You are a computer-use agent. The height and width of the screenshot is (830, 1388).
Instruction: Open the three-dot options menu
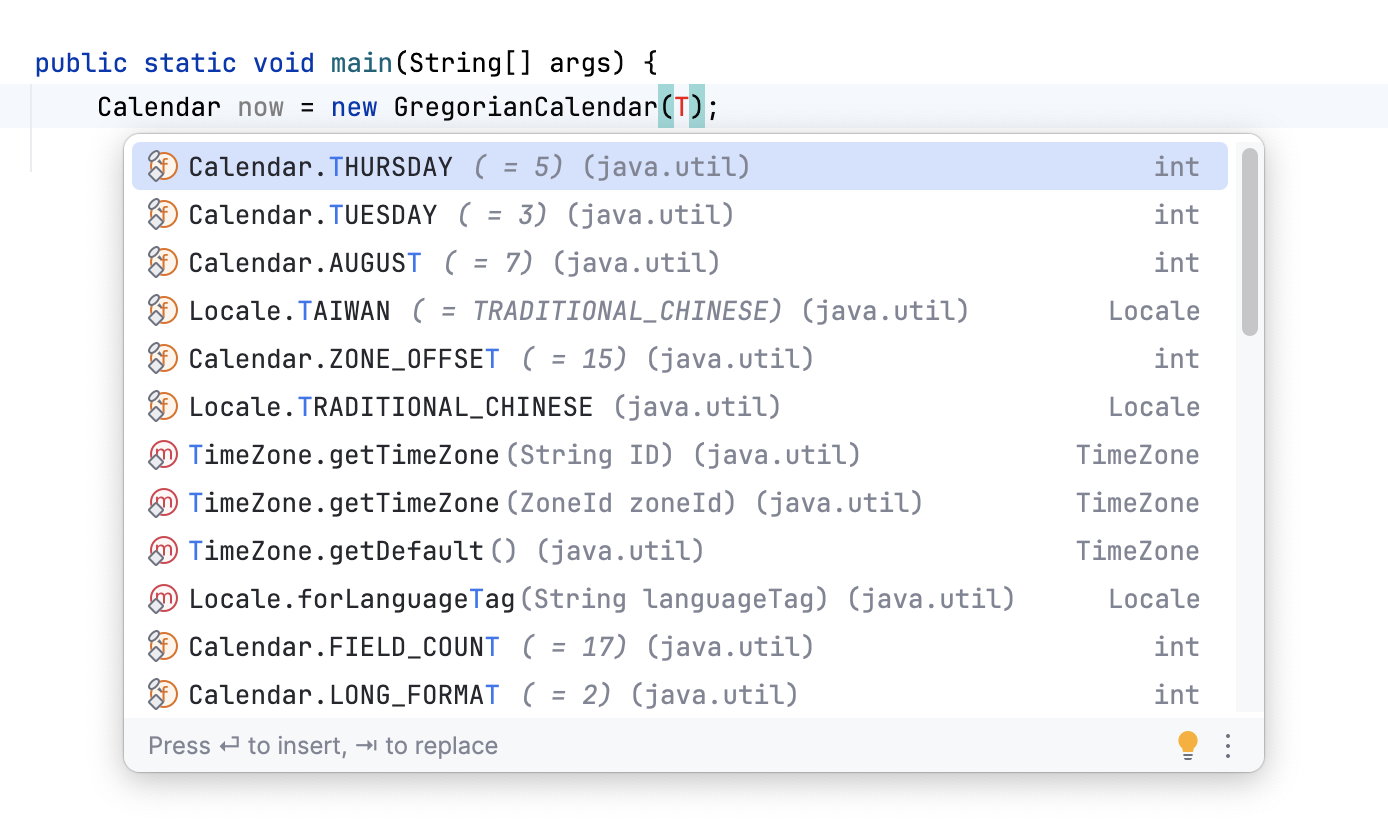pos(1228,745)
